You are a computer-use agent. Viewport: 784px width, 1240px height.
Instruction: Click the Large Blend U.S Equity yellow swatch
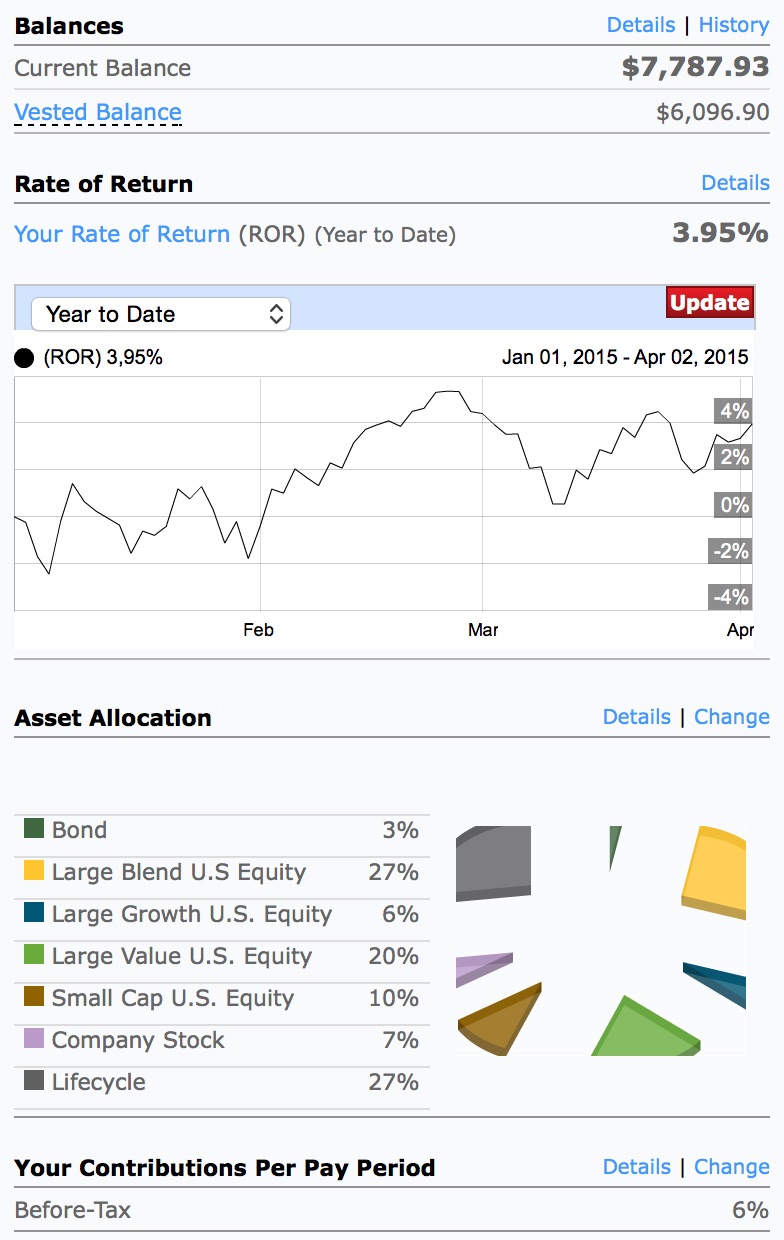pyautogui.click(x=34, y=871)
